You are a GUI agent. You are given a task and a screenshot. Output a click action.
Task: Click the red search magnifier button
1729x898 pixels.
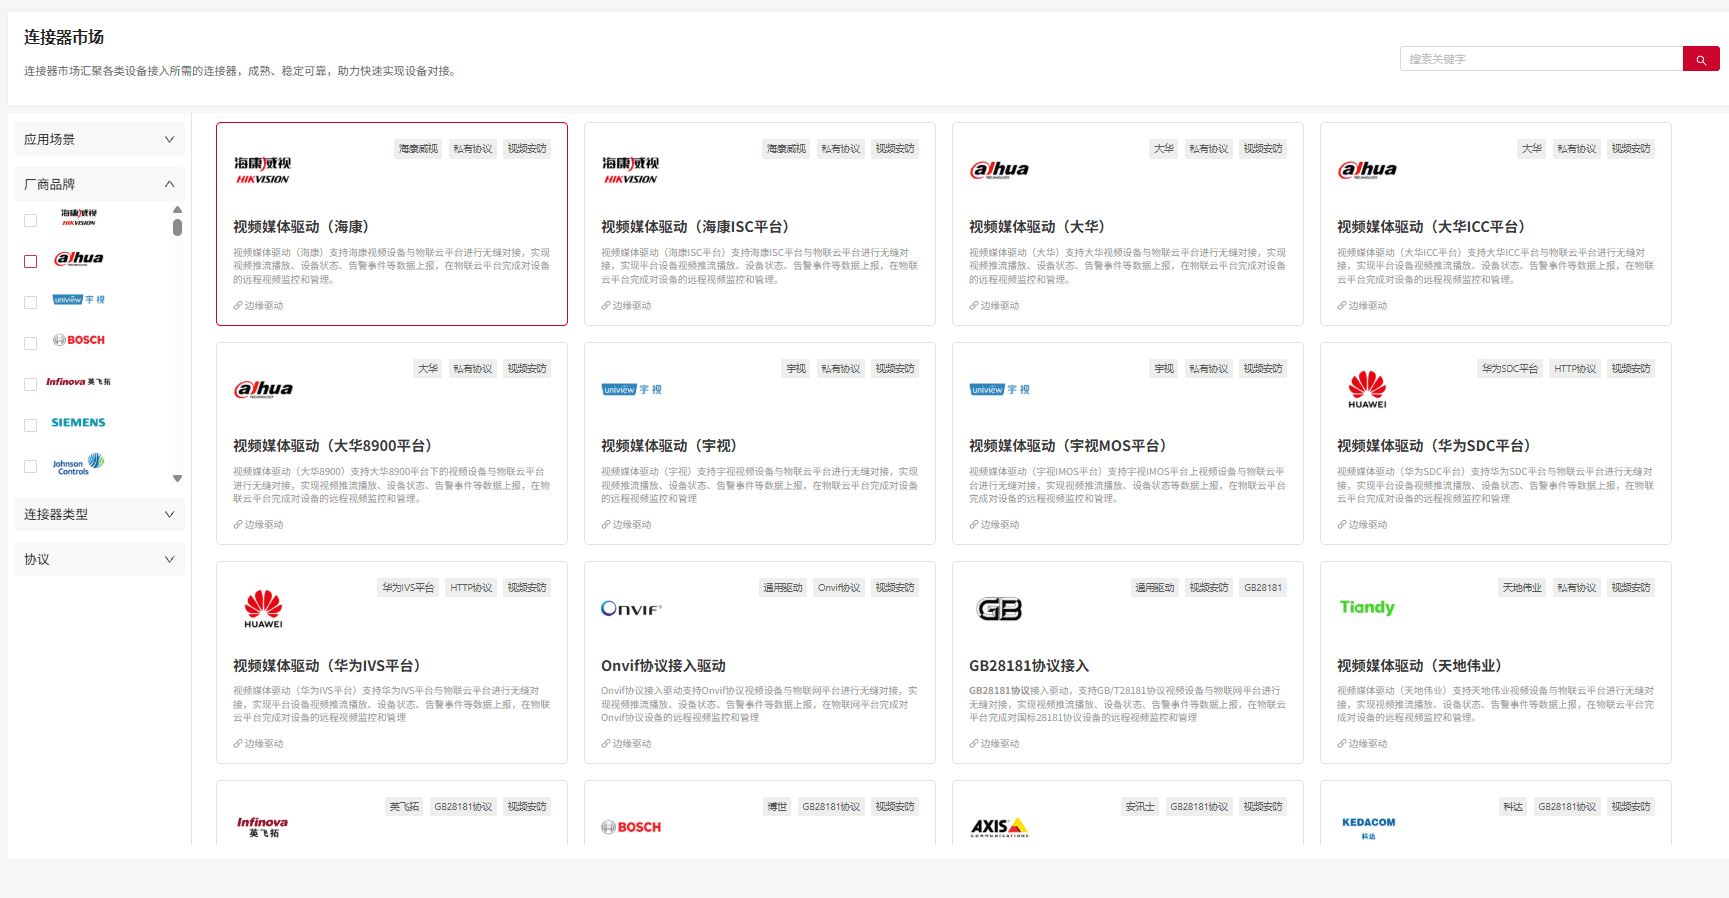click(1701, 59)
